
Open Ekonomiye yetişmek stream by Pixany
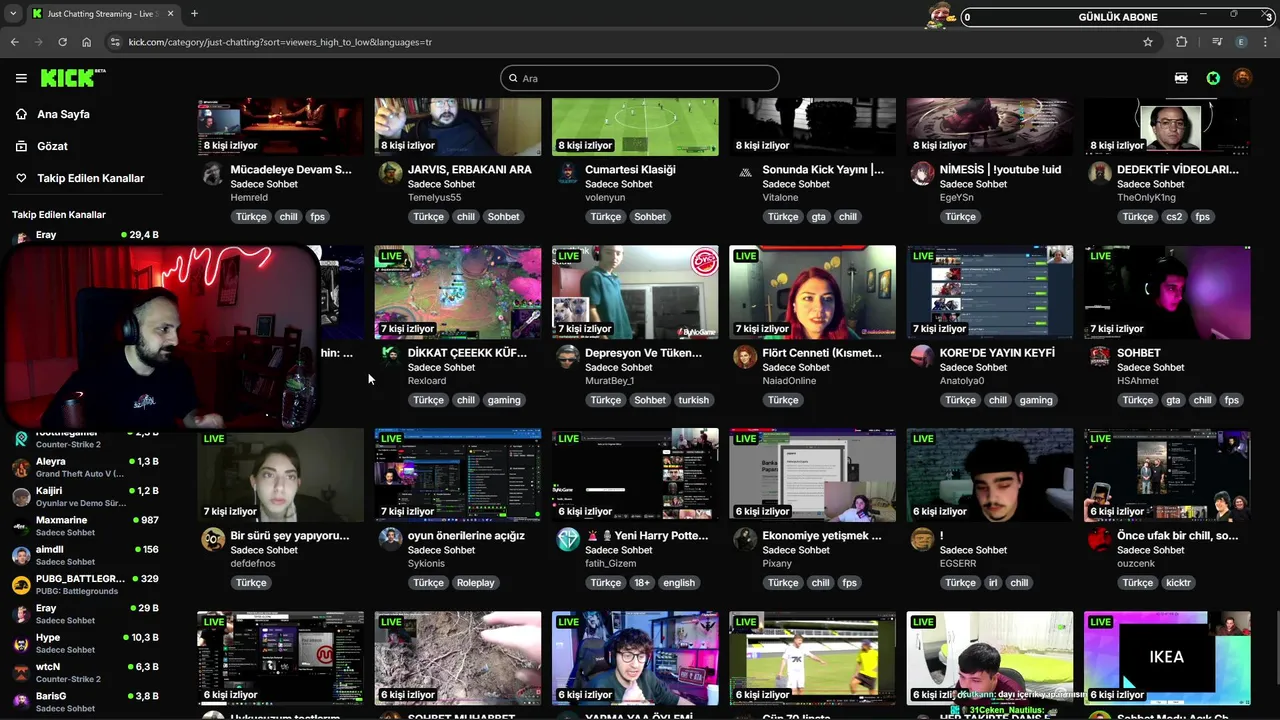point(812,476)
